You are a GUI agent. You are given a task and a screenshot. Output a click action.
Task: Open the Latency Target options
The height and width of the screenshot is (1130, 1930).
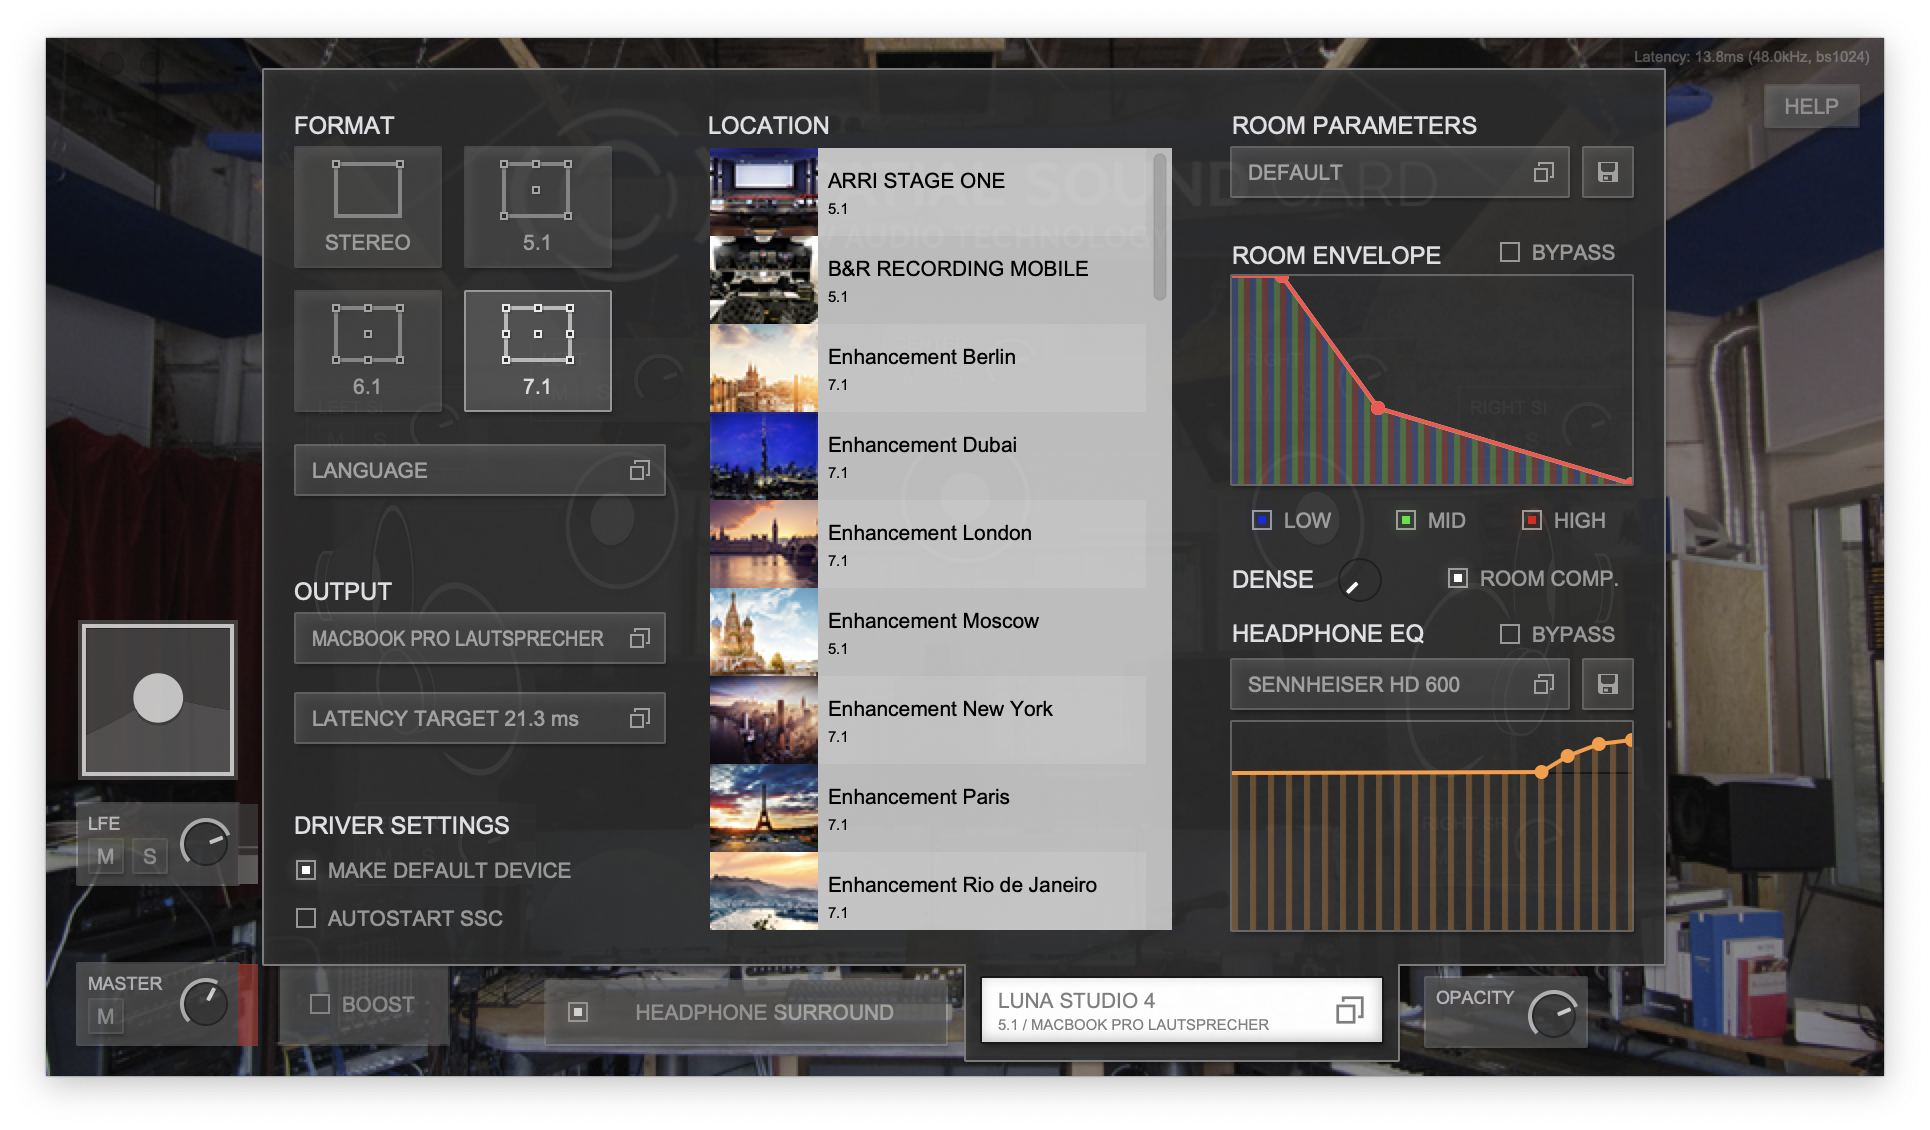(x=480, y=717)
